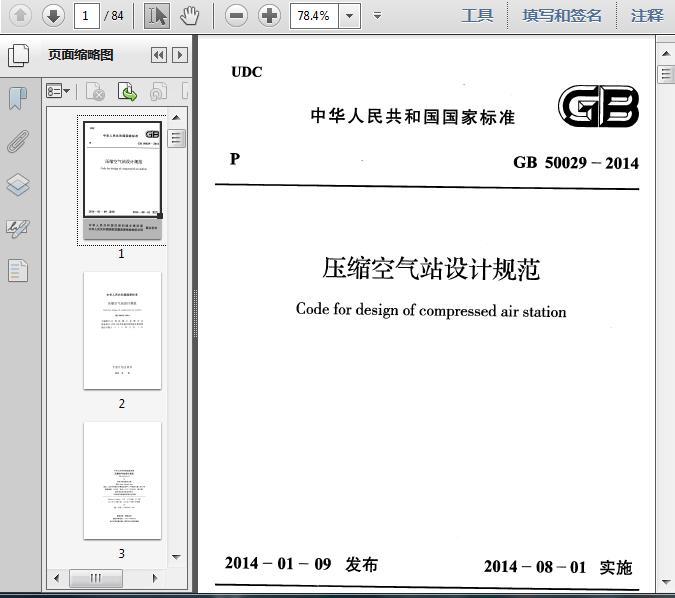Open the attachments paperclip panel
The image size is (675, 598).
pos(18,141)
